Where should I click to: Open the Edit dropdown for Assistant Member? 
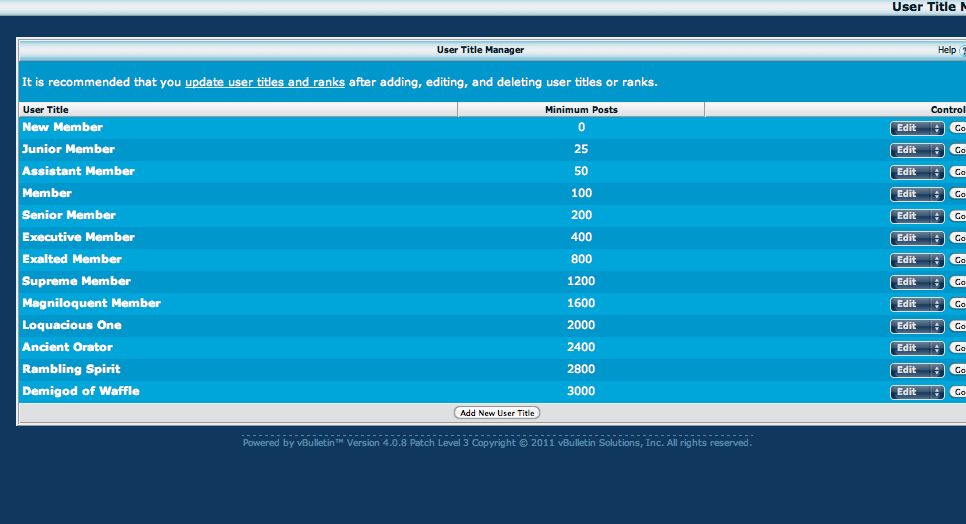tap(916, 172)
